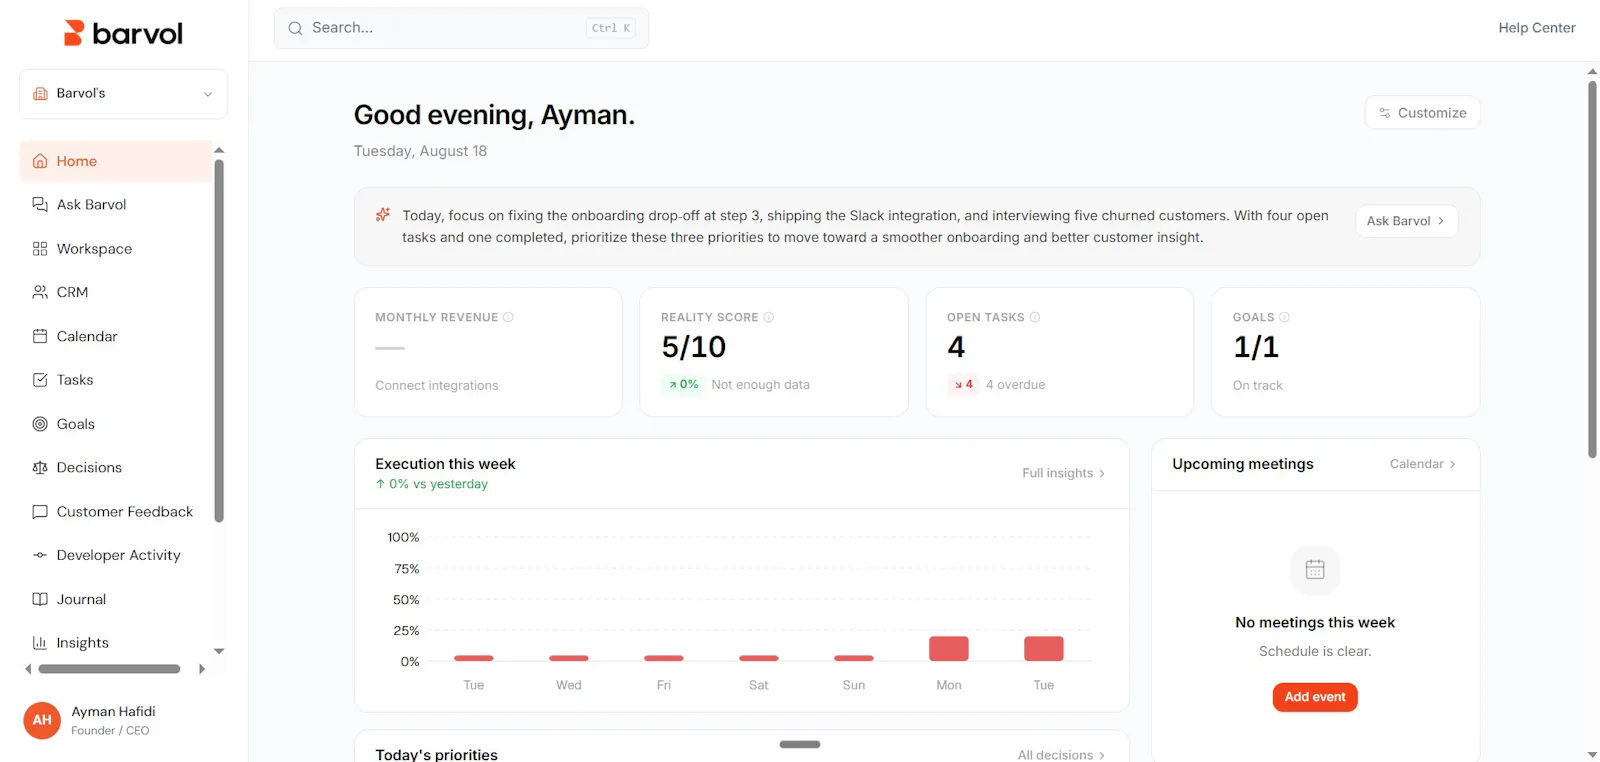This screenshot has height=762, width=1600.
Task: Open the Barvol's workspace dropdown
Action: 123,94
